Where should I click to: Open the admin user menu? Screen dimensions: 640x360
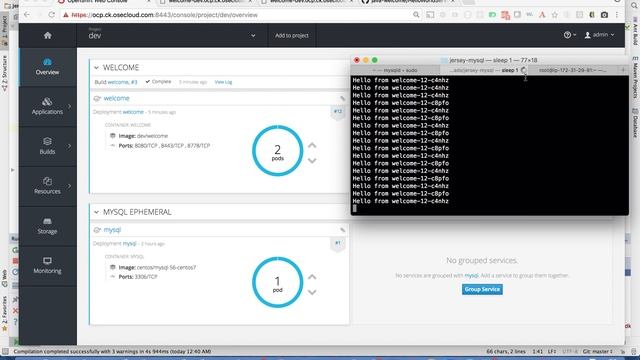(x=599, y=35)
